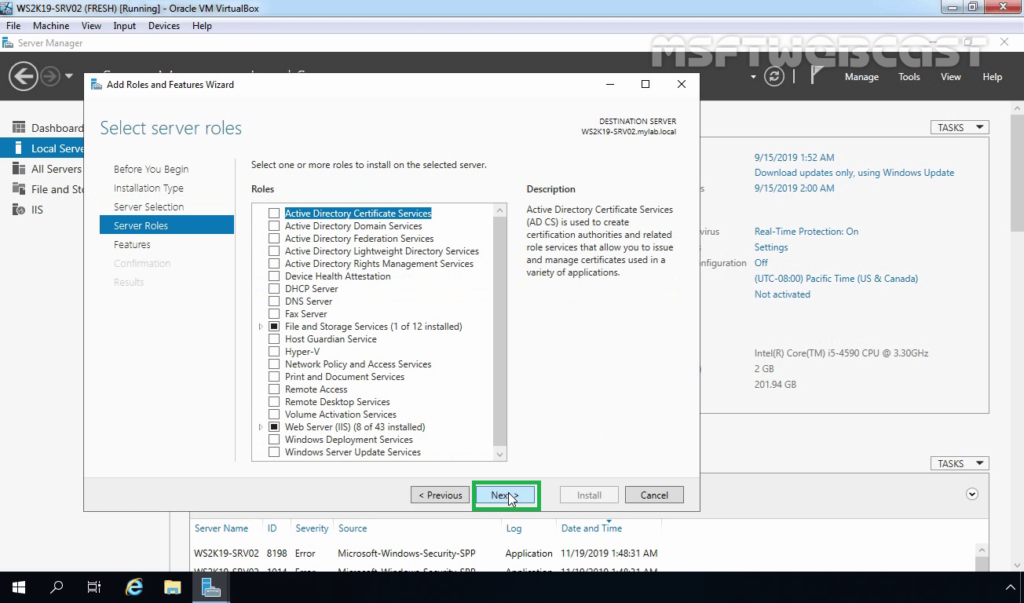Toggle the Web Server (IIS) checkbox

[x=274, y=427]
